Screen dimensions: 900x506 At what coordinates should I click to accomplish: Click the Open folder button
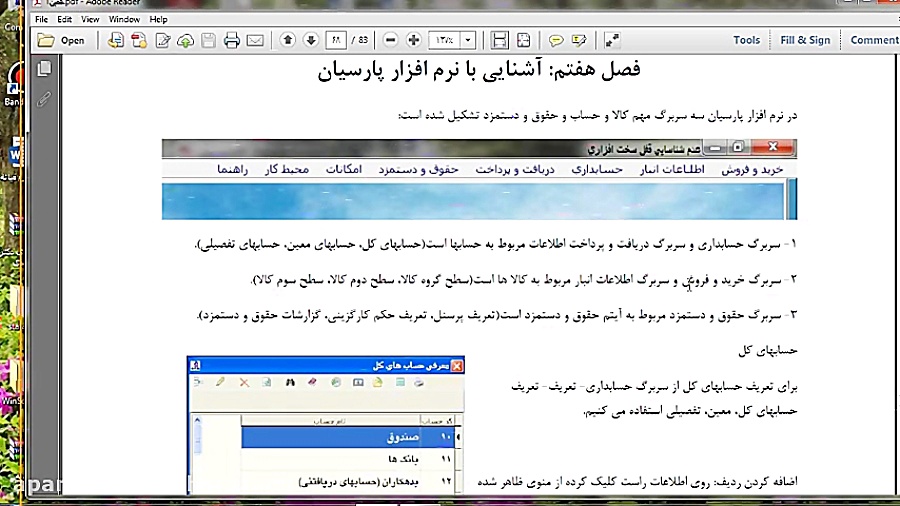(x=61, y=40)
